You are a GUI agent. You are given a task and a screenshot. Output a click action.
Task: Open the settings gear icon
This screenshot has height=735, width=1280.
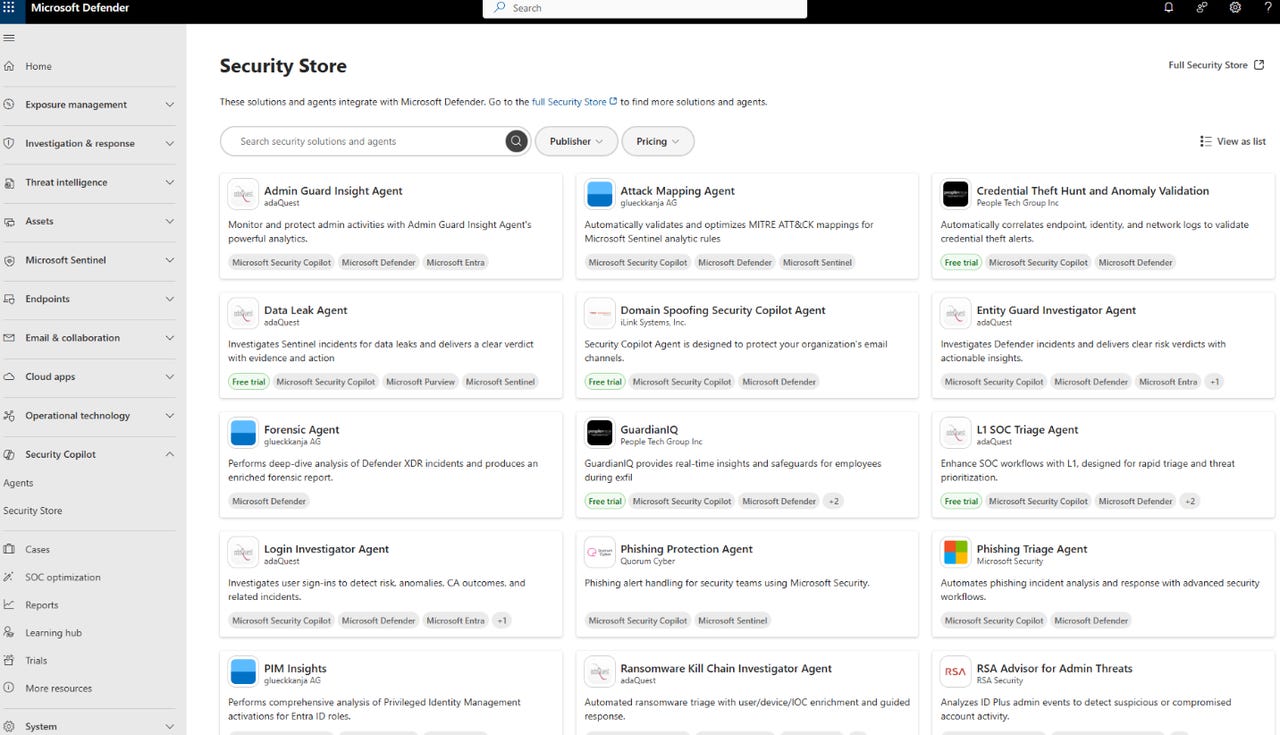pos(1235,8)
